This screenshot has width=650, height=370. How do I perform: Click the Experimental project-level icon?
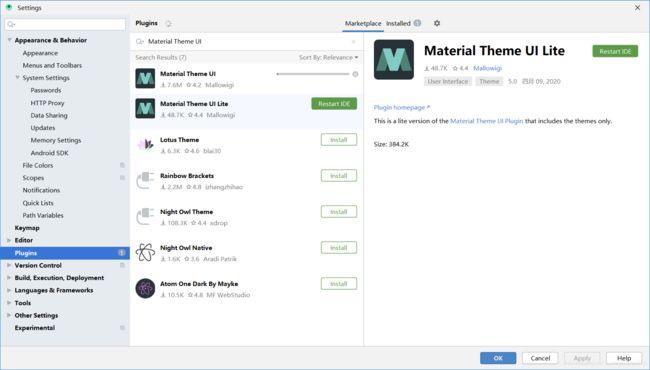point(122,328)
